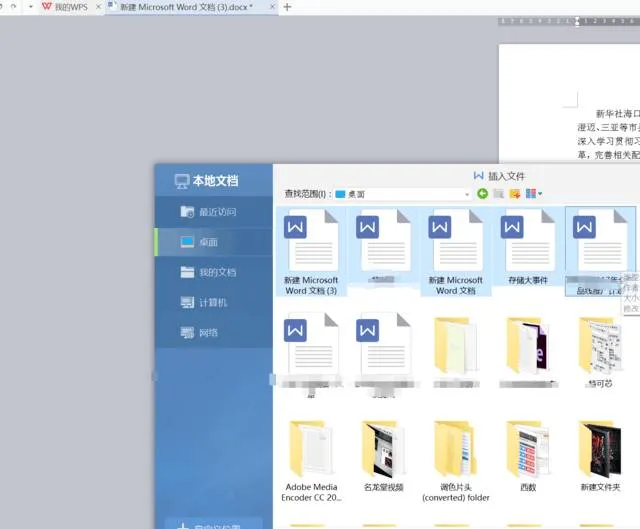The width and height of the screenshot is (640, 529).
Task: Expand the 查找范围 location dropdown
Action: (x=467, y=195)
